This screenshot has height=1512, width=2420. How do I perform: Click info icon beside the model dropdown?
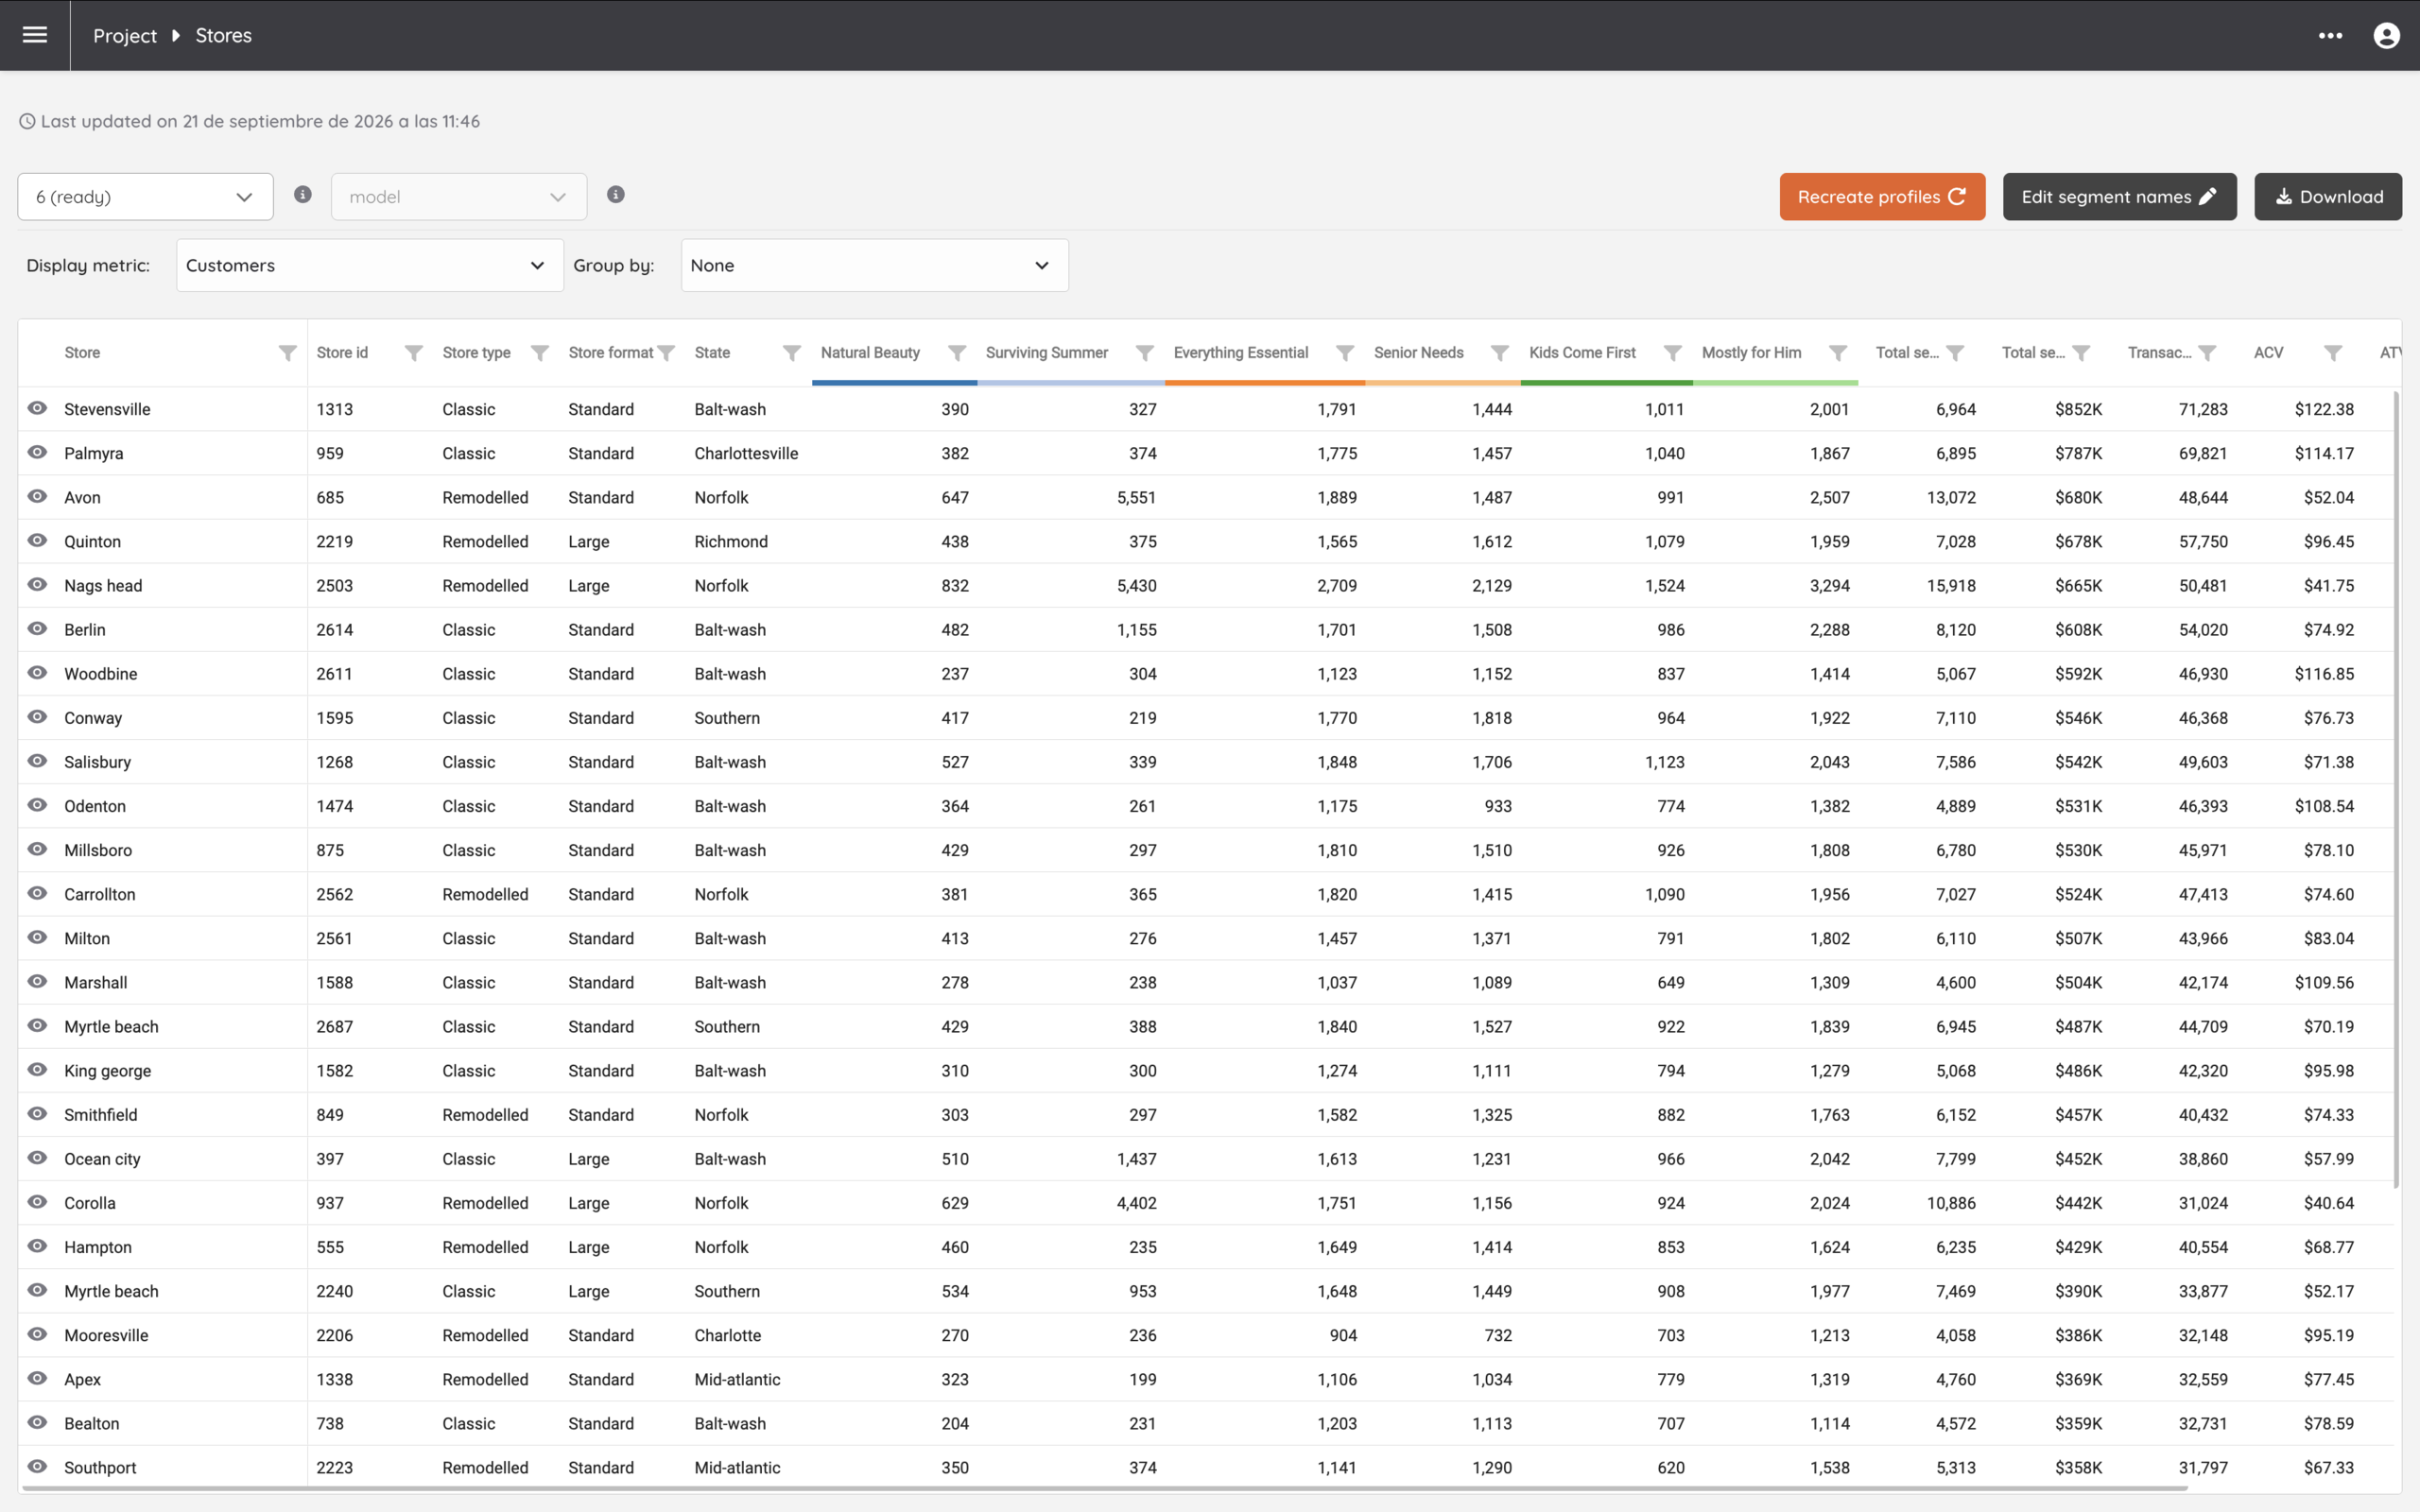616,194
